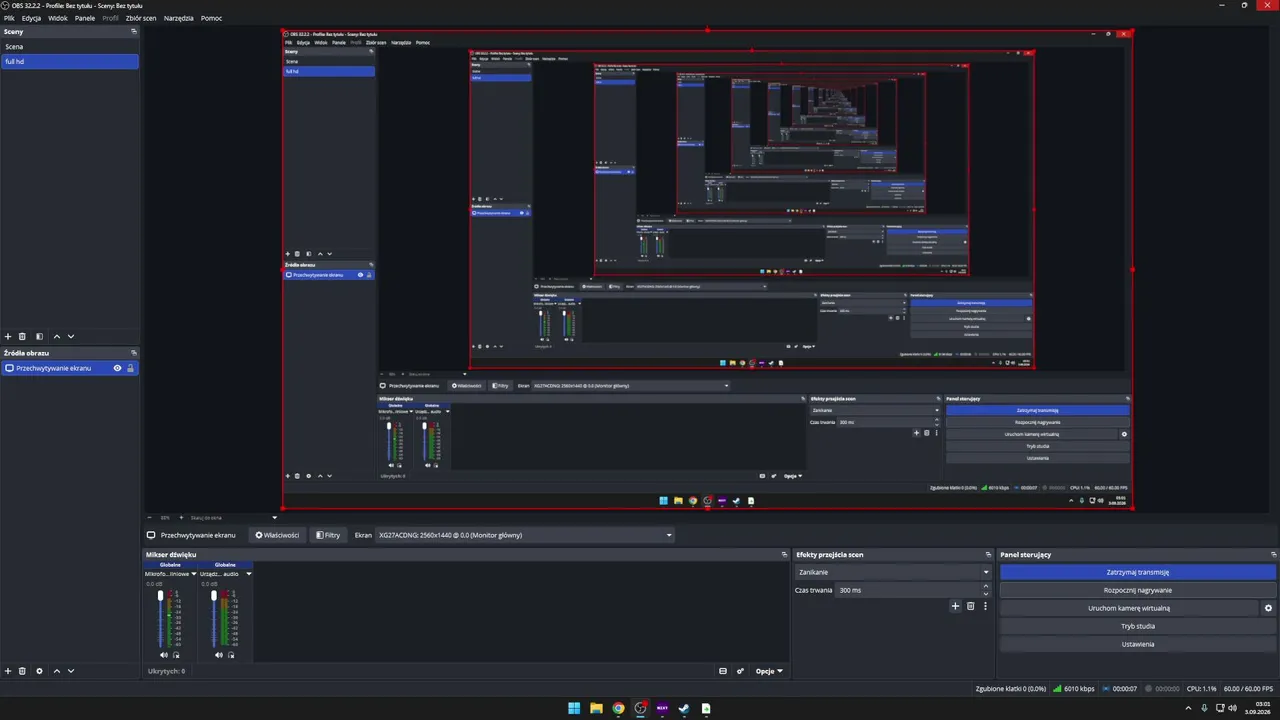
Task: Select the Scena scene in the list
Action: [69, 47]
